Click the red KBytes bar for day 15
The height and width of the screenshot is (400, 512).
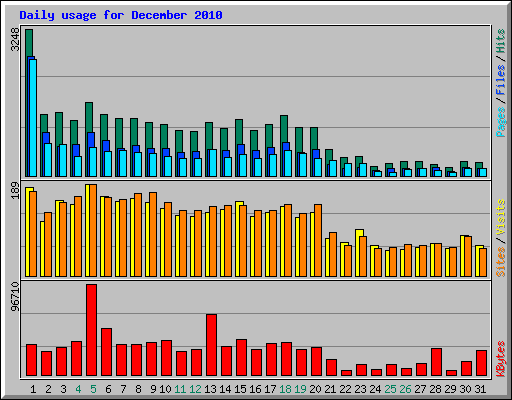[x=241, y=357]
